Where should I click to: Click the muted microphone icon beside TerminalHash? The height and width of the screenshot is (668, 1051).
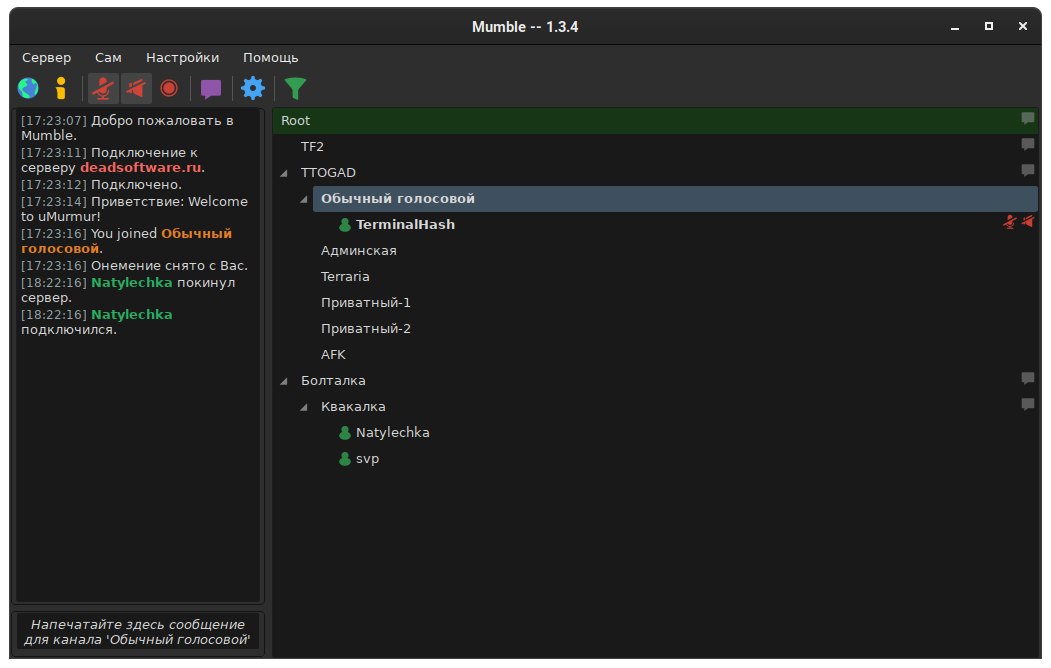click(1009, 222)
